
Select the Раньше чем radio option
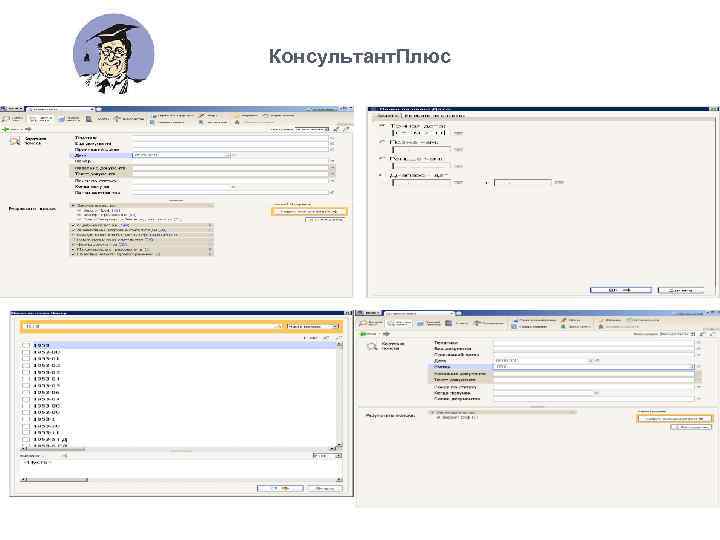(382, 158)
